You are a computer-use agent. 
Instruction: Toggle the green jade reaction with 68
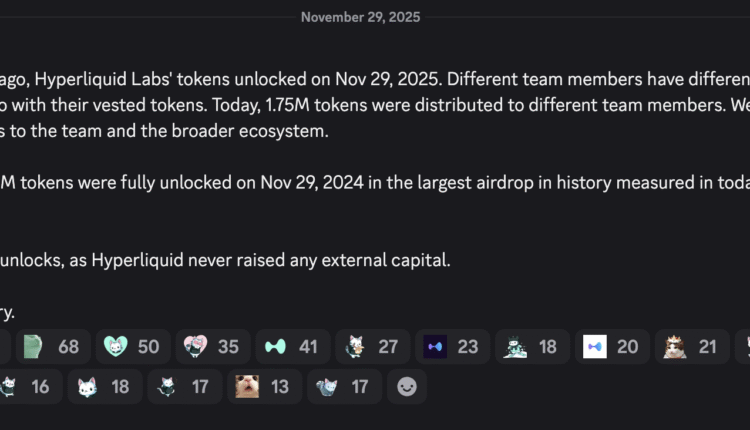[x=53, y=347]
